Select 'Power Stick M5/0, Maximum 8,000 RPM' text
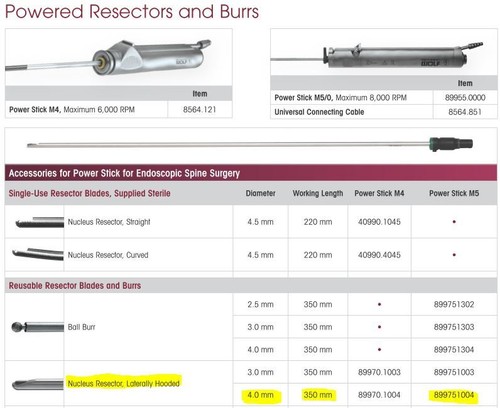The image size is (500, 408). tap(340, 98)
